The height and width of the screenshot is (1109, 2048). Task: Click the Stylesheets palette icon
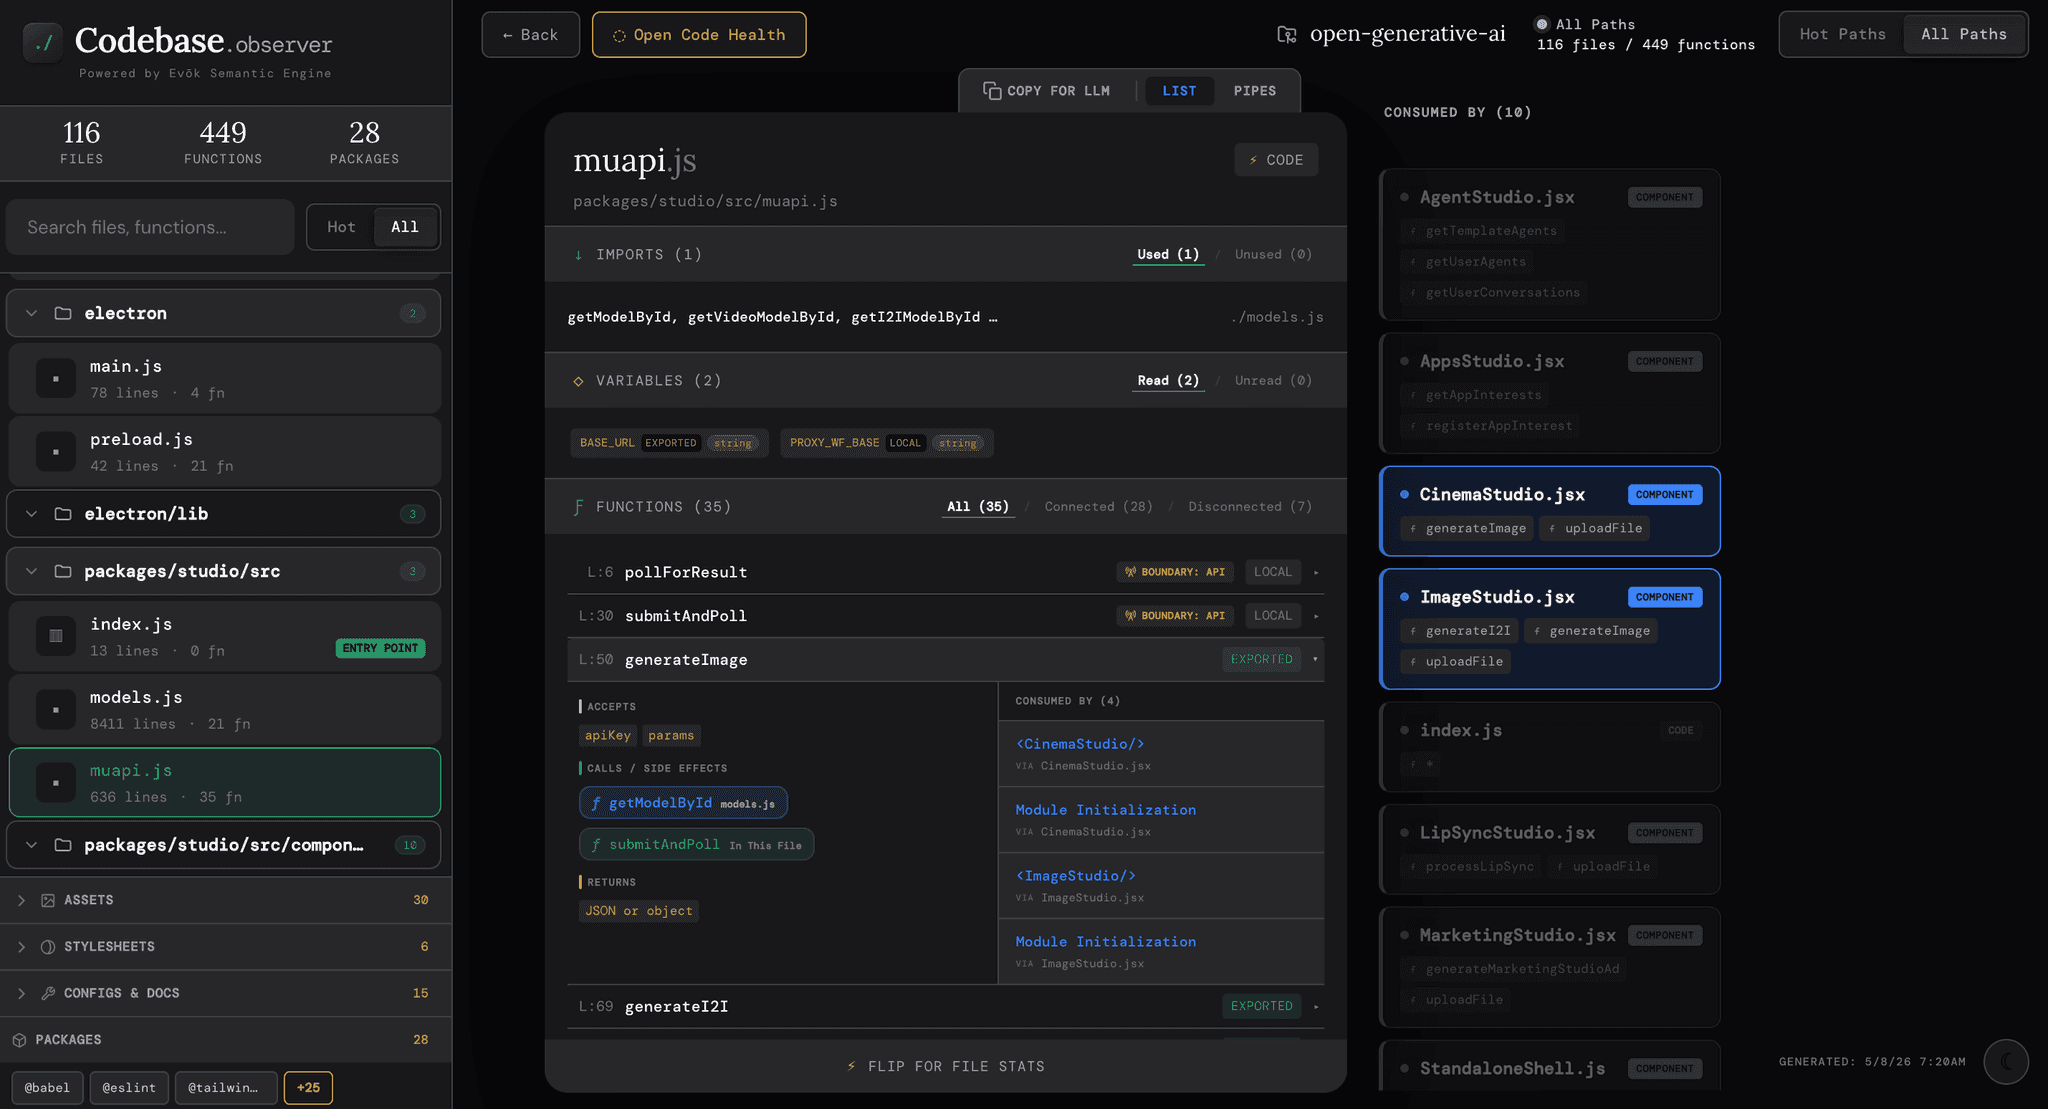pyautogui.click(x=47, y=947)
